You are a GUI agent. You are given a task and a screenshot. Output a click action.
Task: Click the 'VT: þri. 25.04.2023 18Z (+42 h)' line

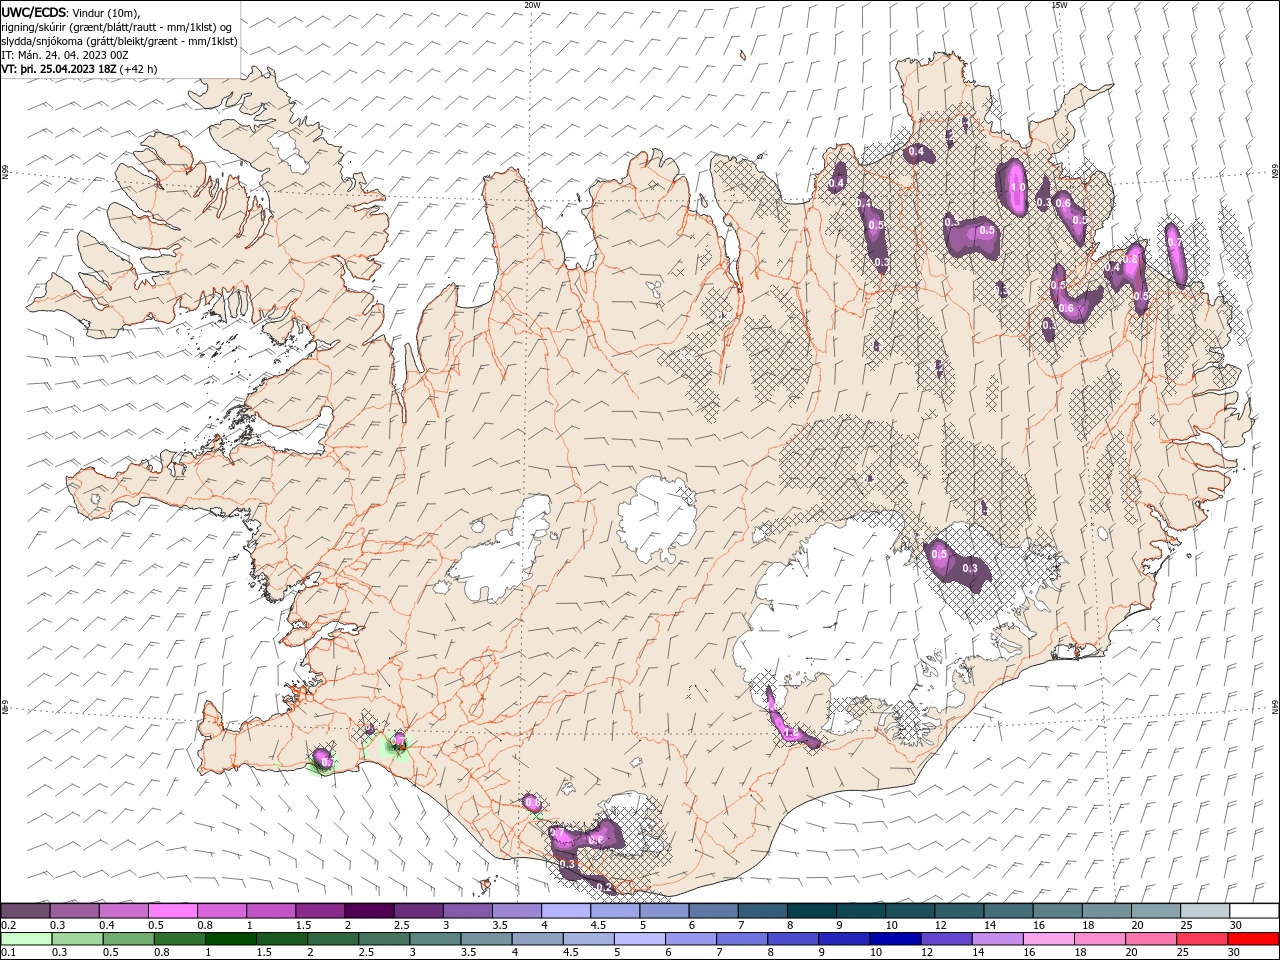click(x=79, y=69)
